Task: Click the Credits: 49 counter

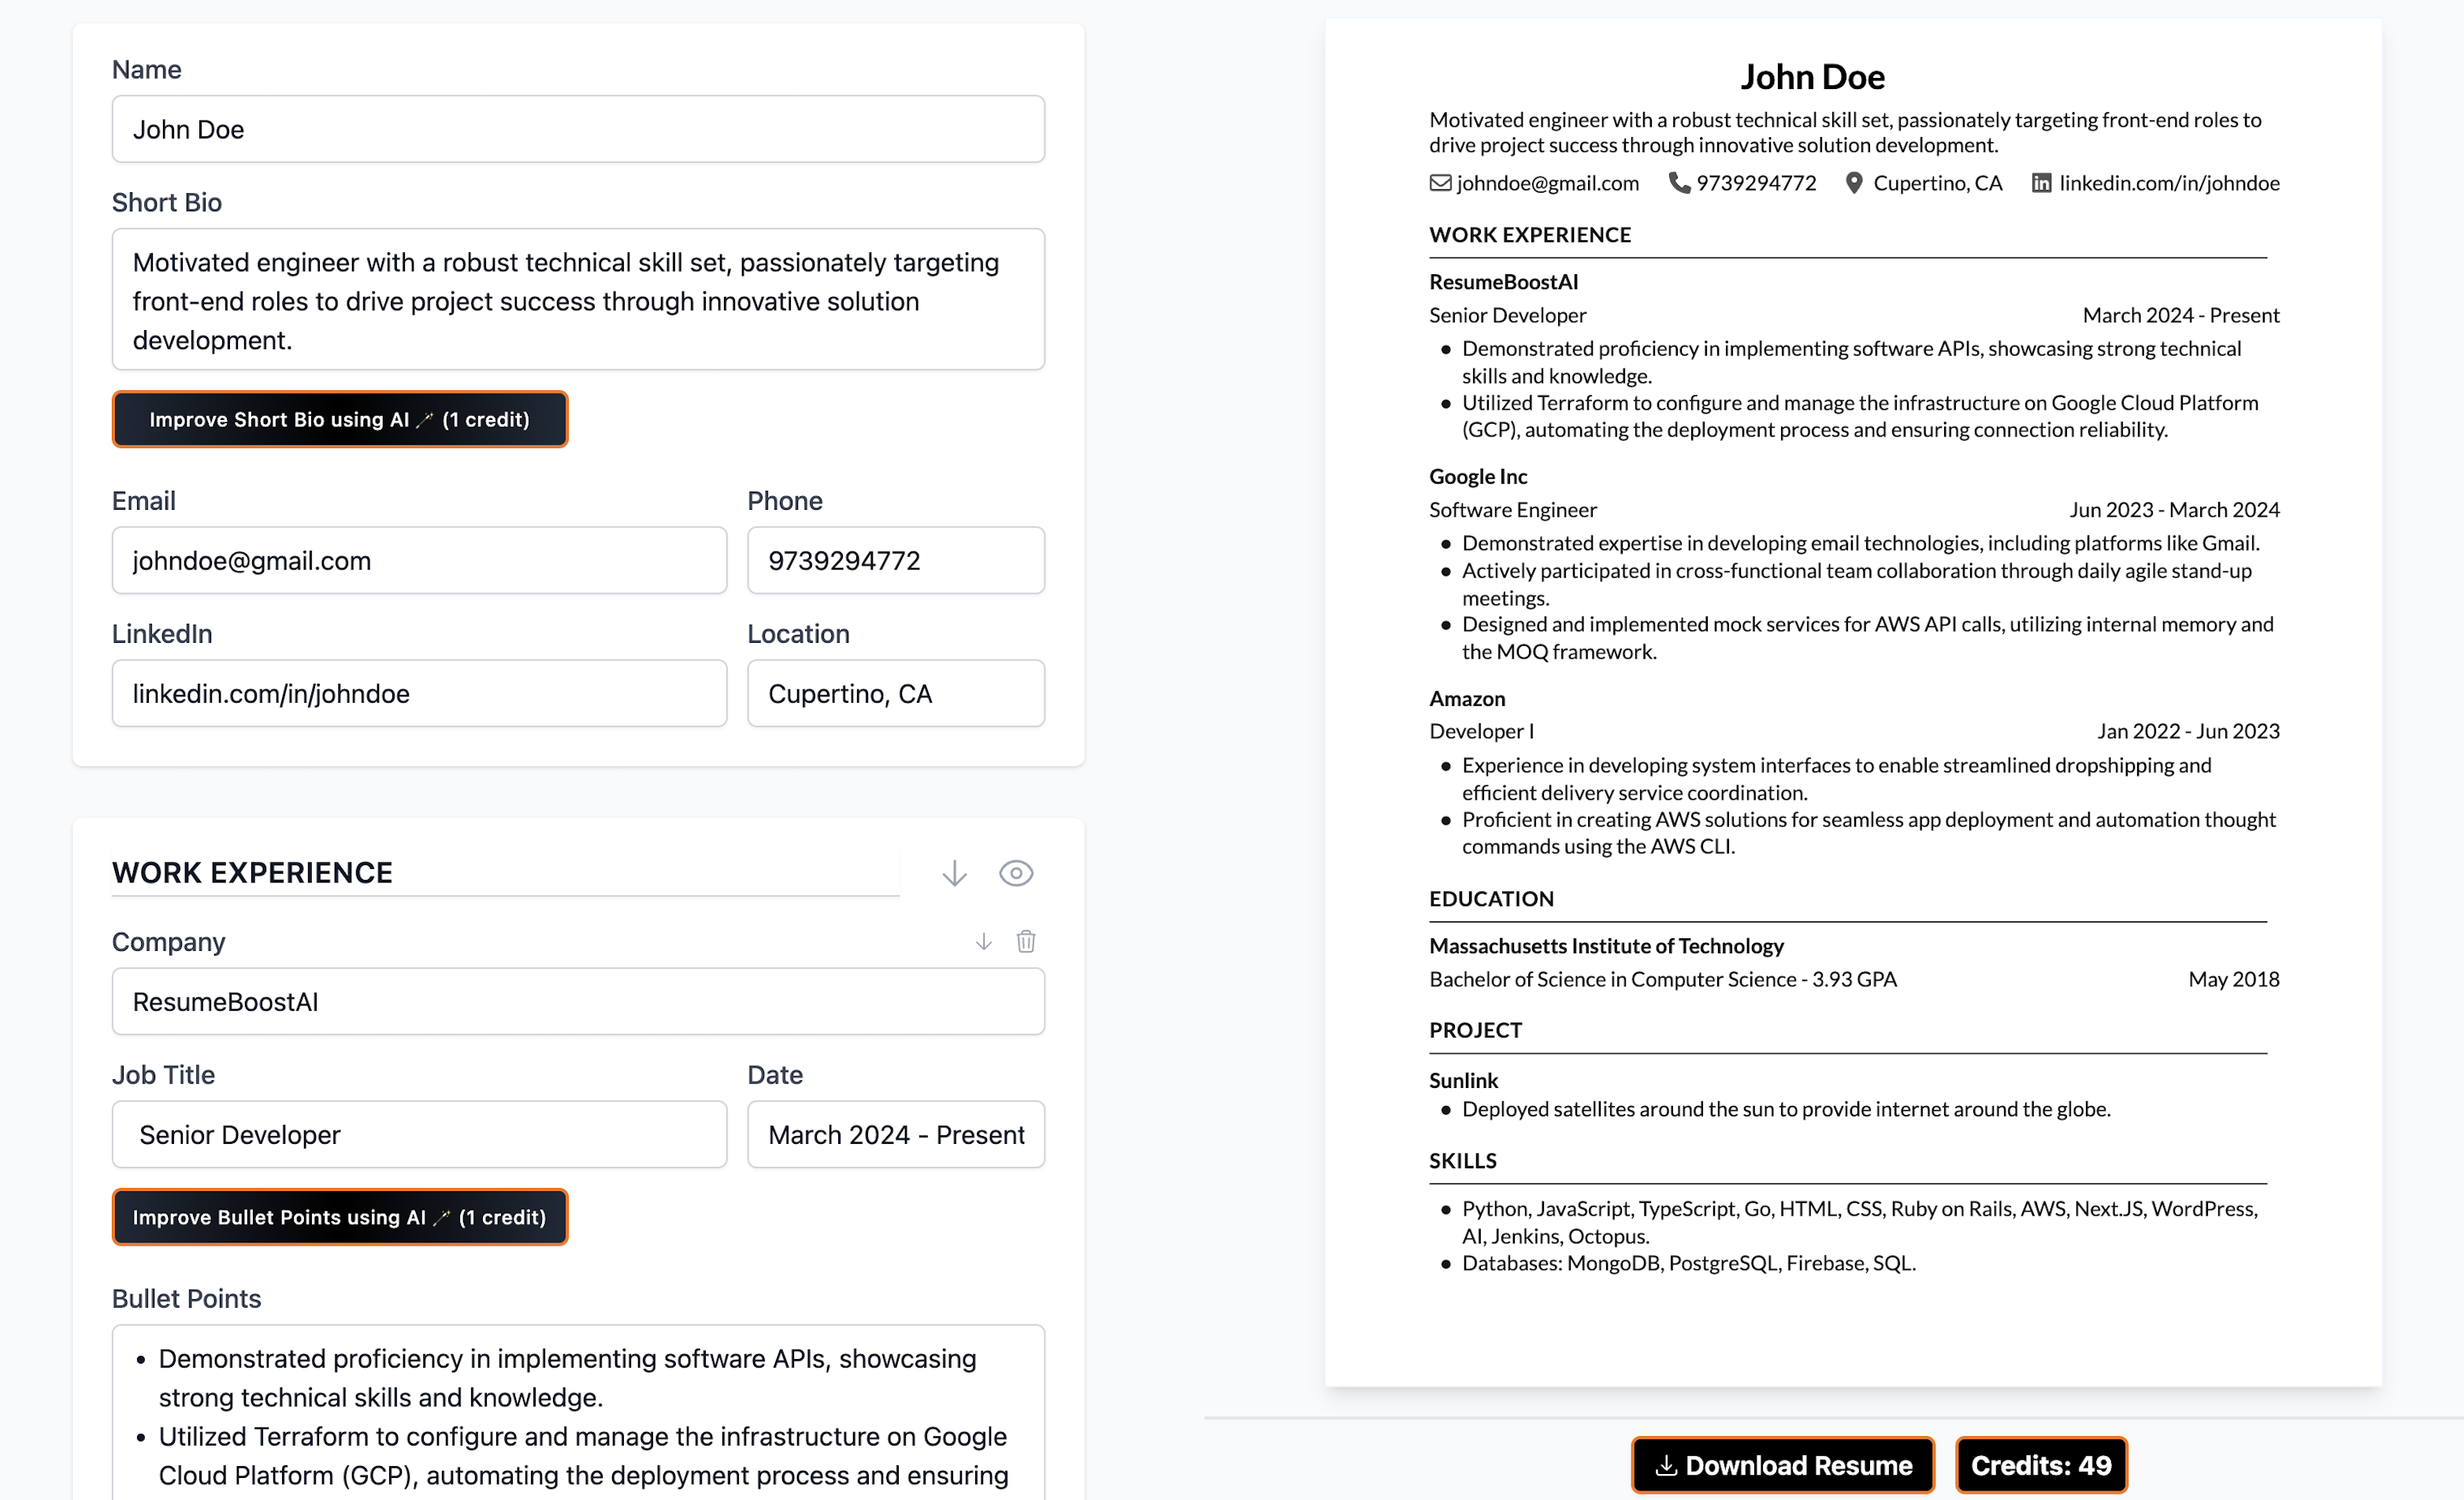Action: (2041, 1465)
